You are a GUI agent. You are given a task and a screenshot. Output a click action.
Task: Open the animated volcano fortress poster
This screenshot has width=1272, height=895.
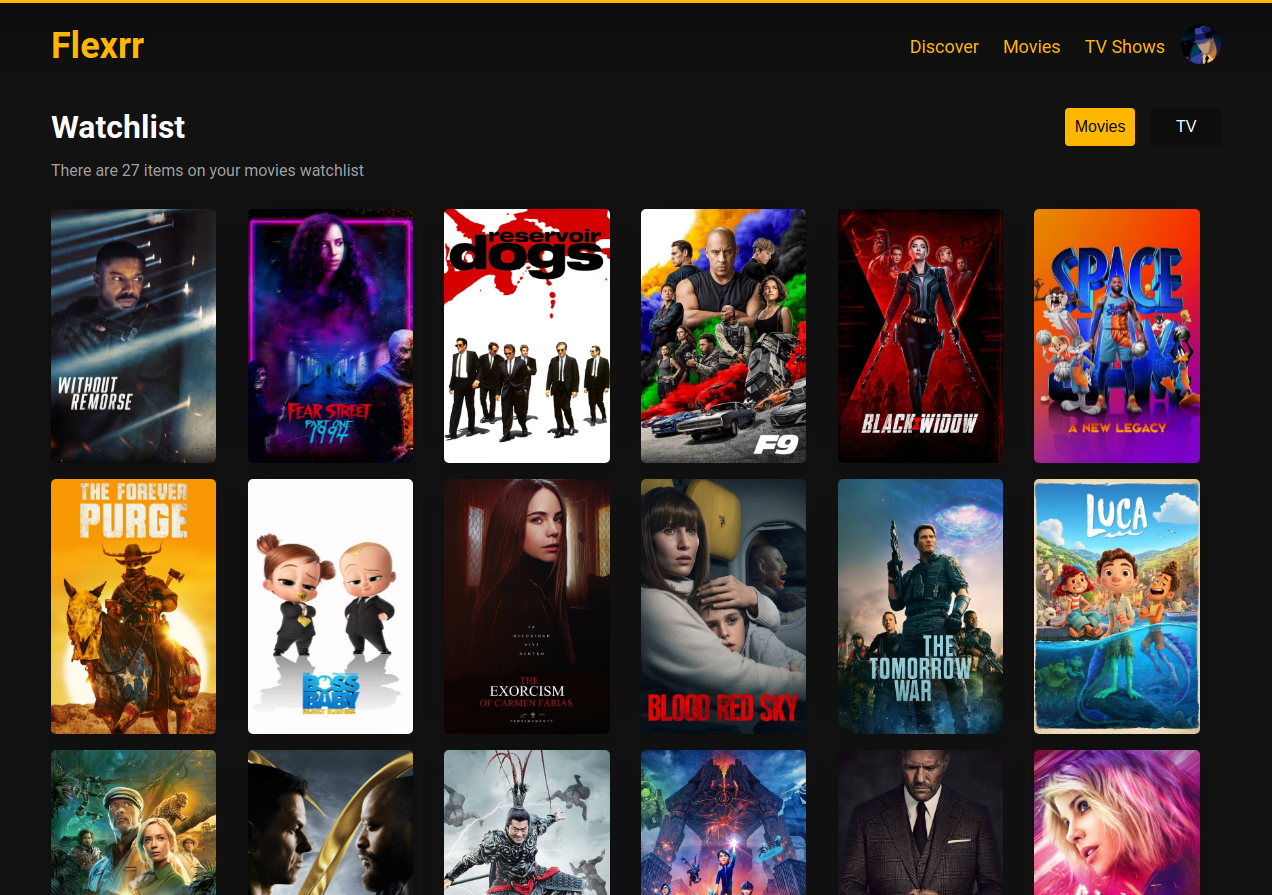coord(723,822)
